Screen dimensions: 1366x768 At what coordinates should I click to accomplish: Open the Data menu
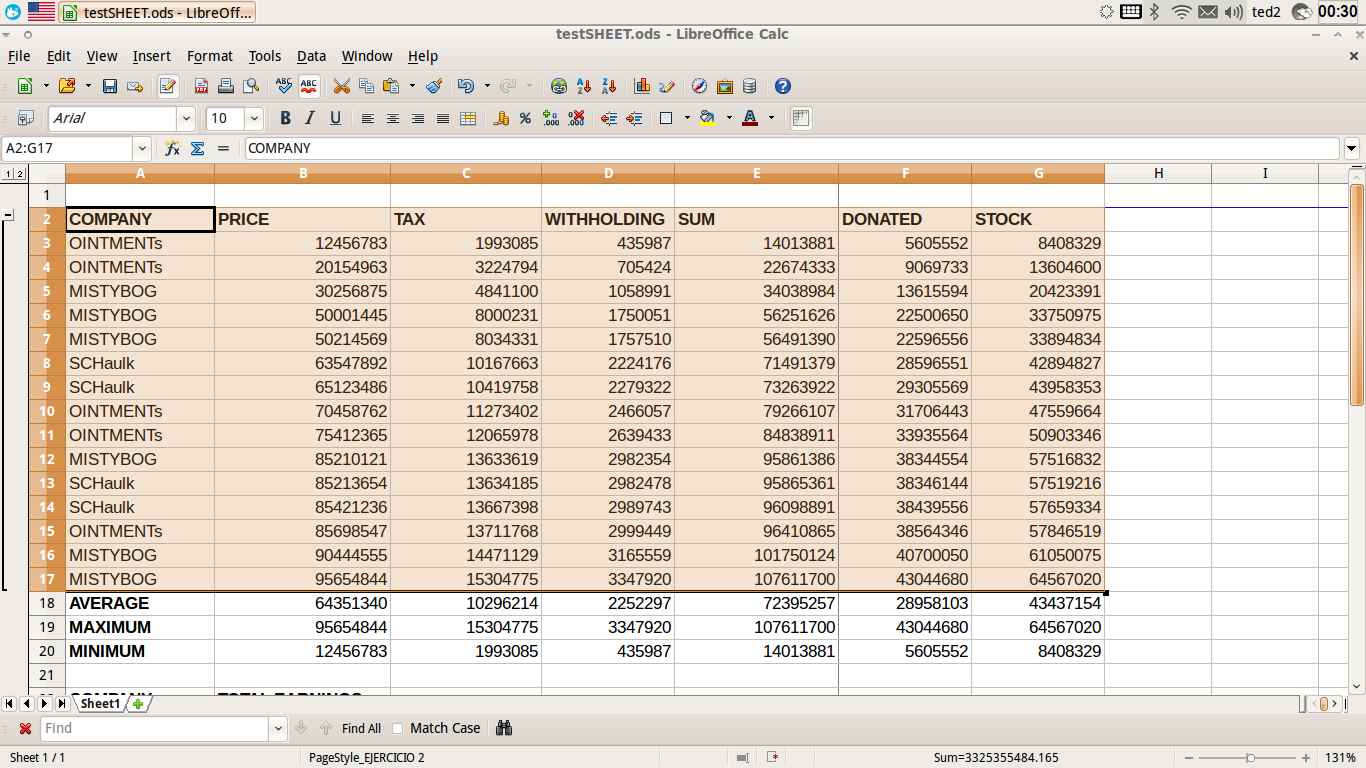pos(311,56)
